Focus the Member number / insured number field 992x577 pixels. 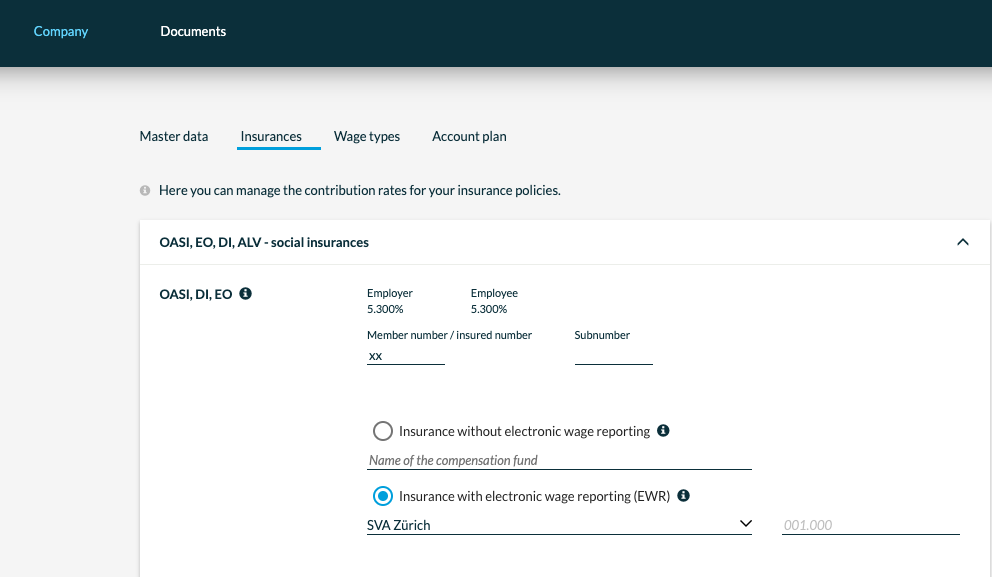[x=406, y=356]
